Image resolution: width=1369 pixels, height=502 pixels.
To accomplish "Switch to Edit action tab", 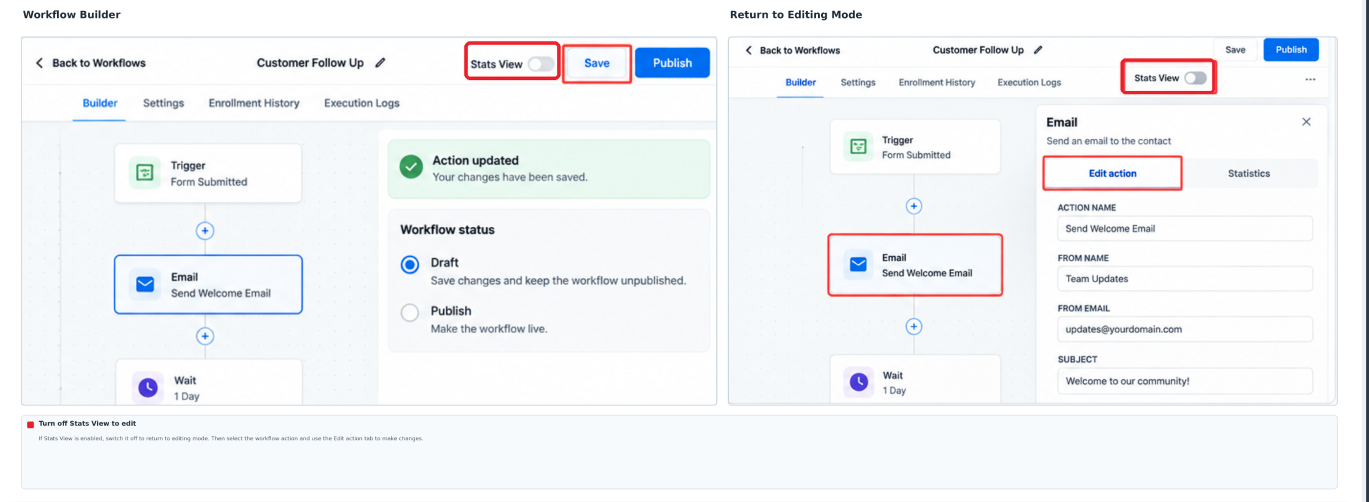I will [1112, 173].
